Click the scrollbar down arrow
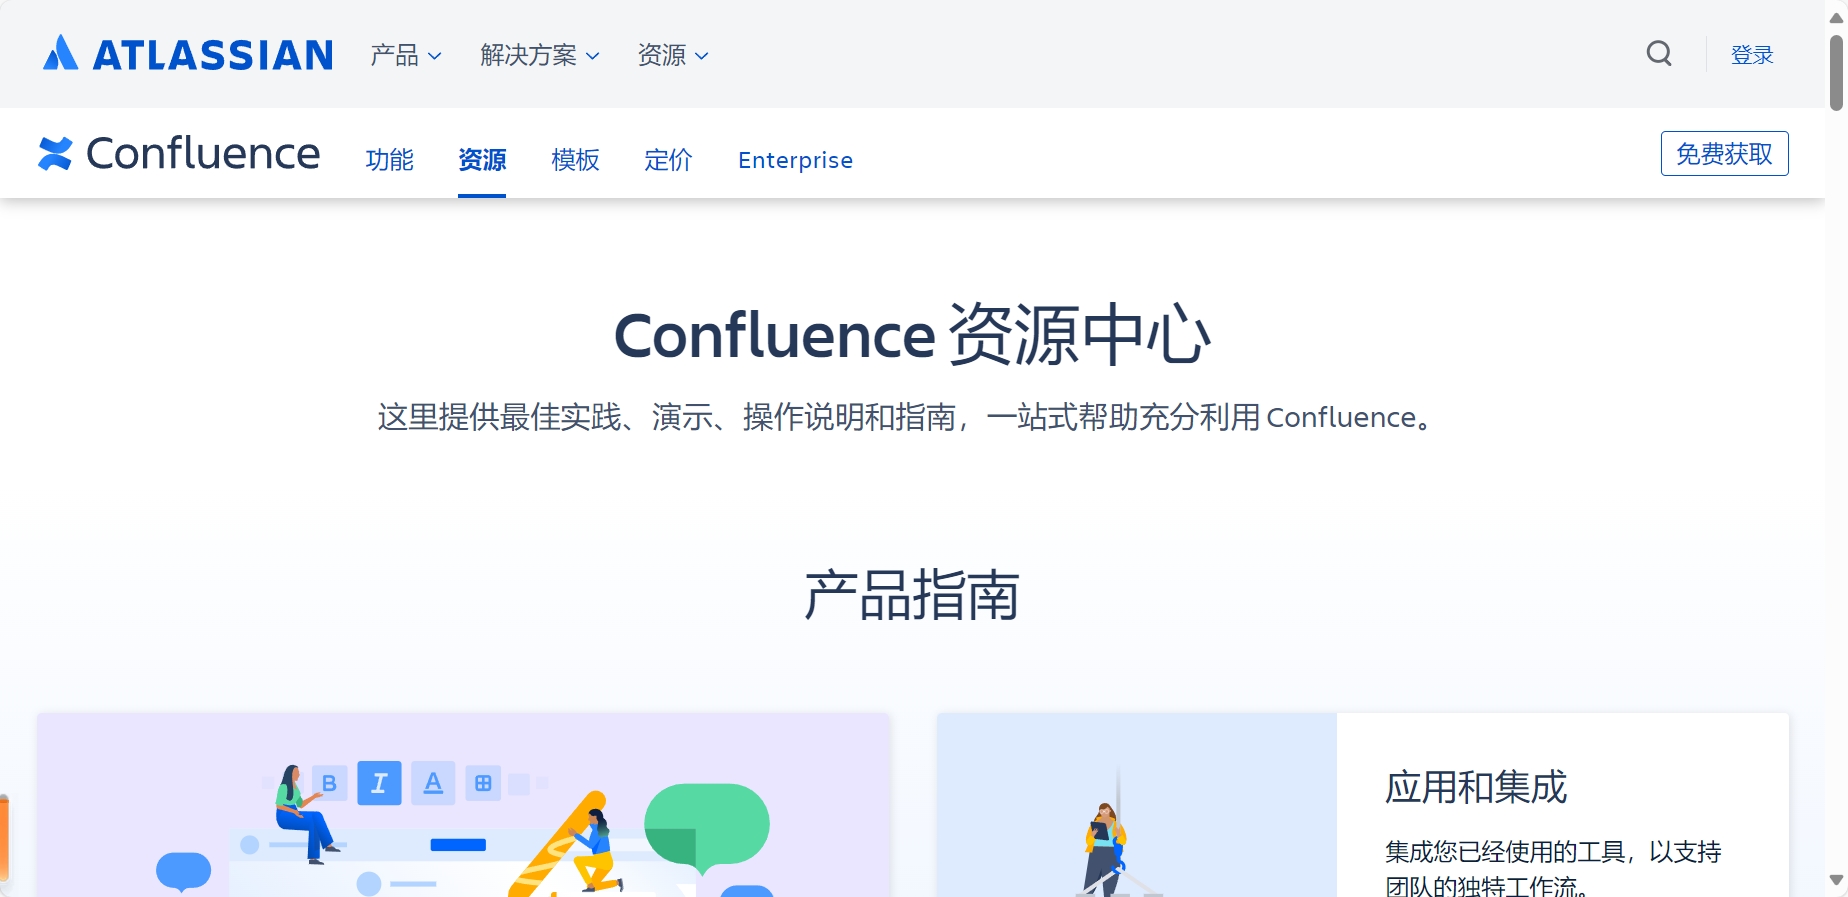The width and height of the screenshot is (1848, 897). click(x=1836, y=881)
